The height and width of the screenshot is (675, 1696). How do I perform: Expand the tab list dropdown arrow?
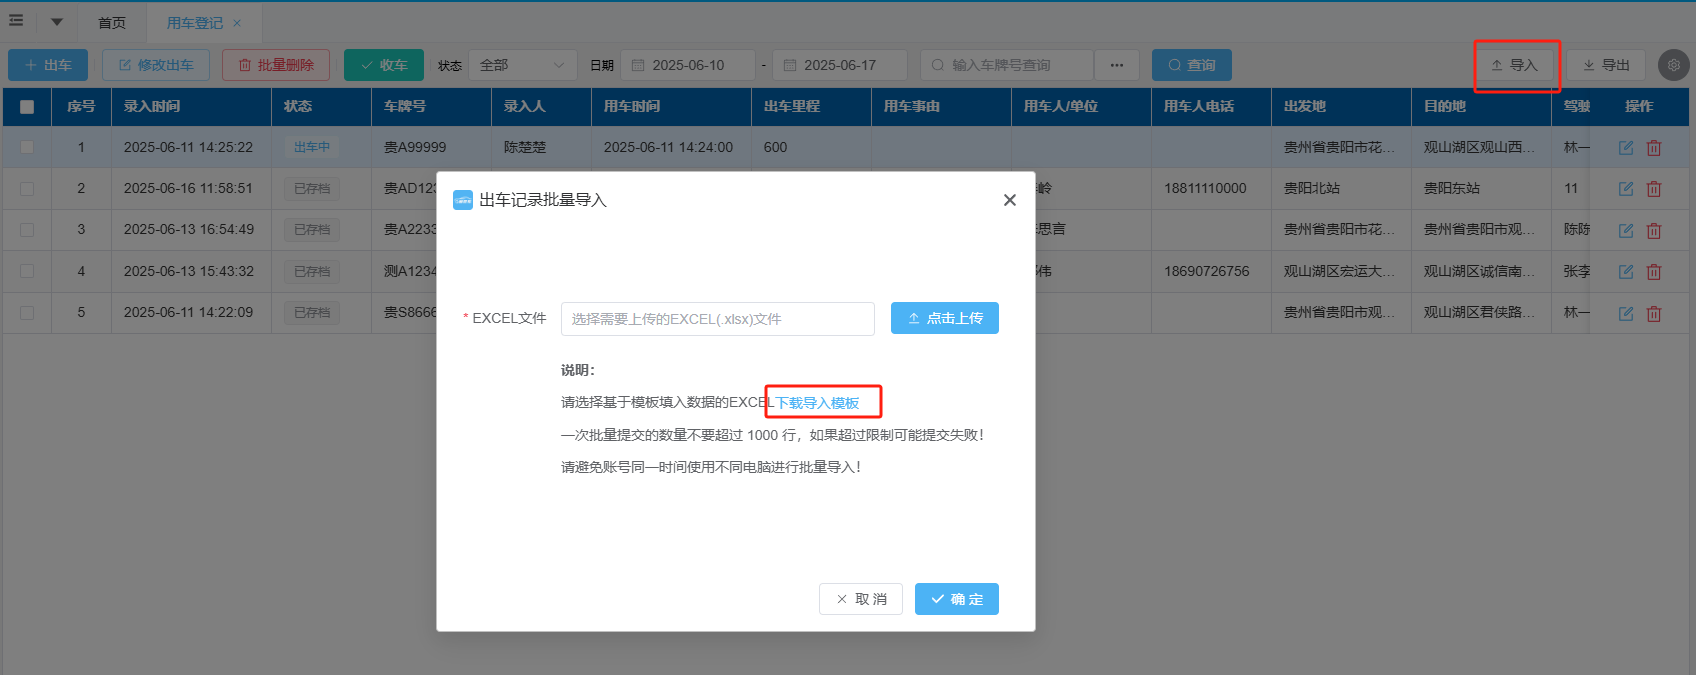coord(57,22)
